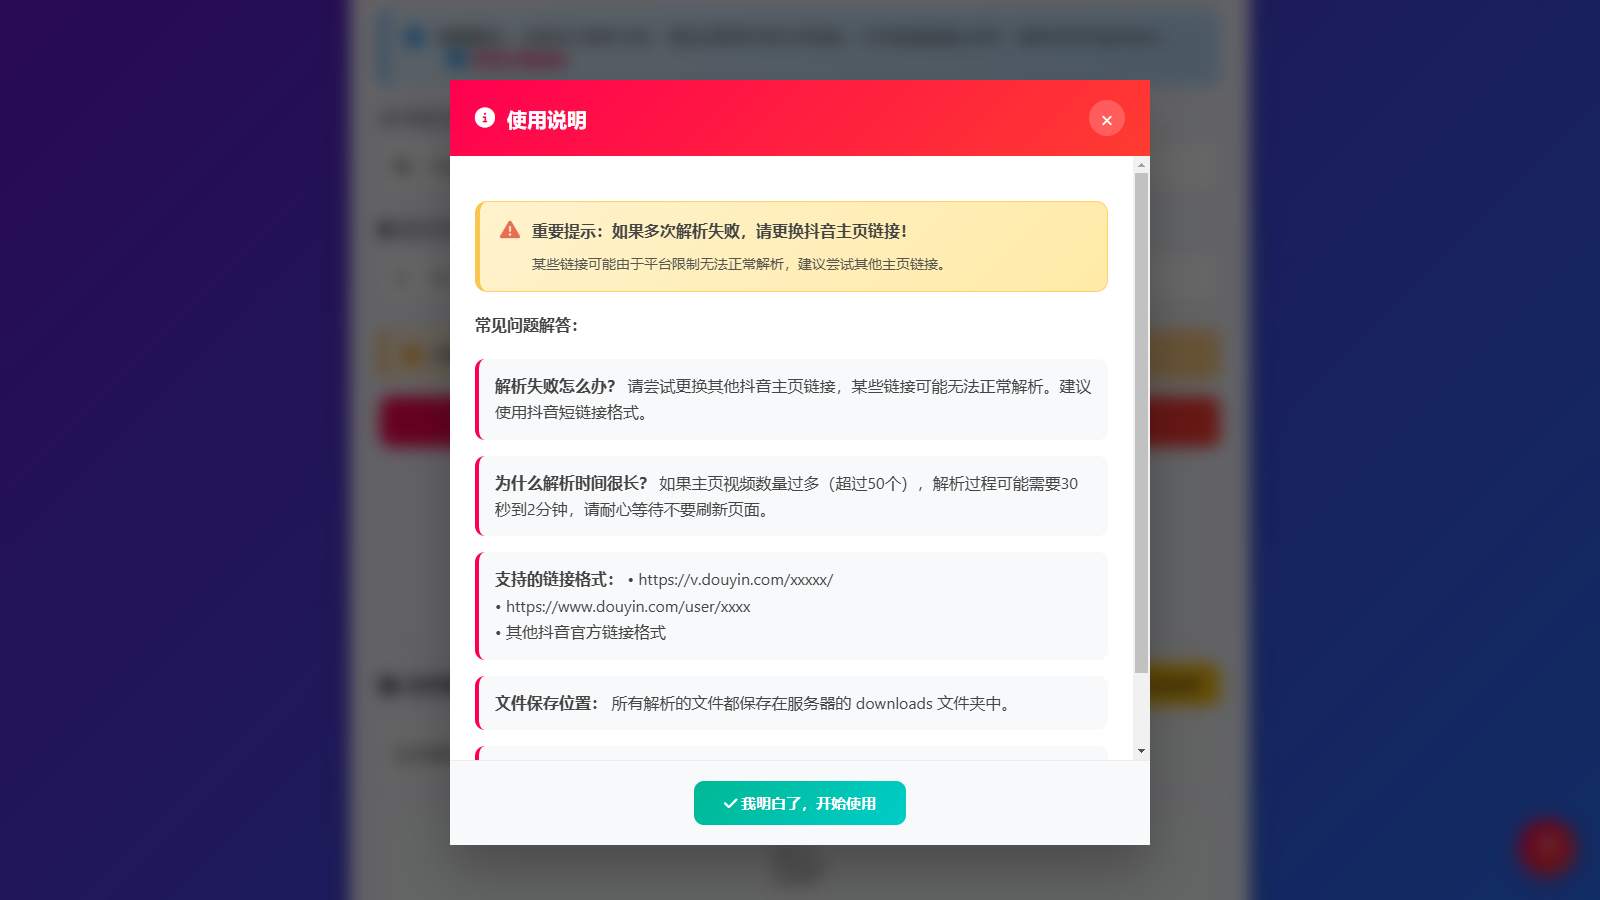Screen dimensions: 1600x900
Task: Click the blurred yellow button behind dialog
Action: pos(1184,685)
